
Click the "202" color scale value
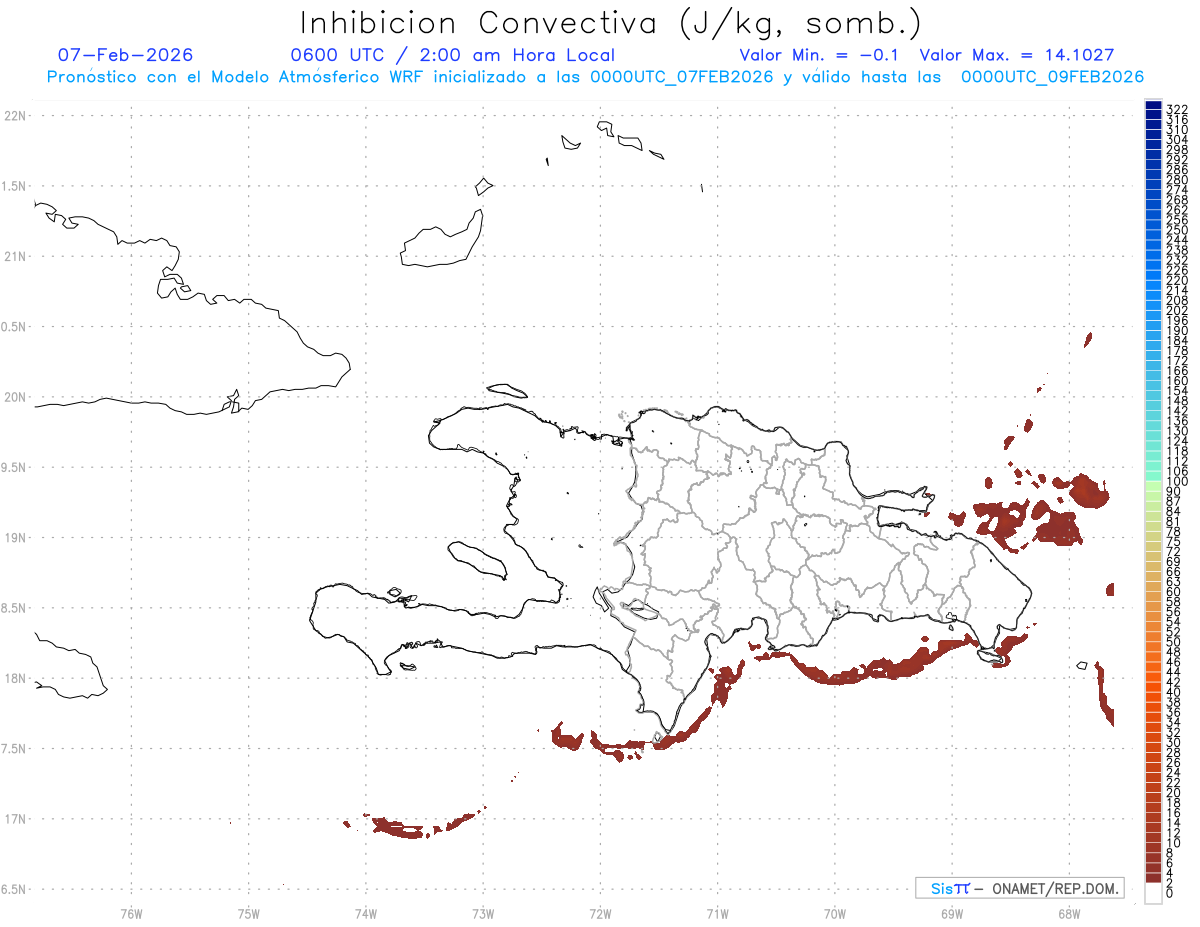[1177, 310]
